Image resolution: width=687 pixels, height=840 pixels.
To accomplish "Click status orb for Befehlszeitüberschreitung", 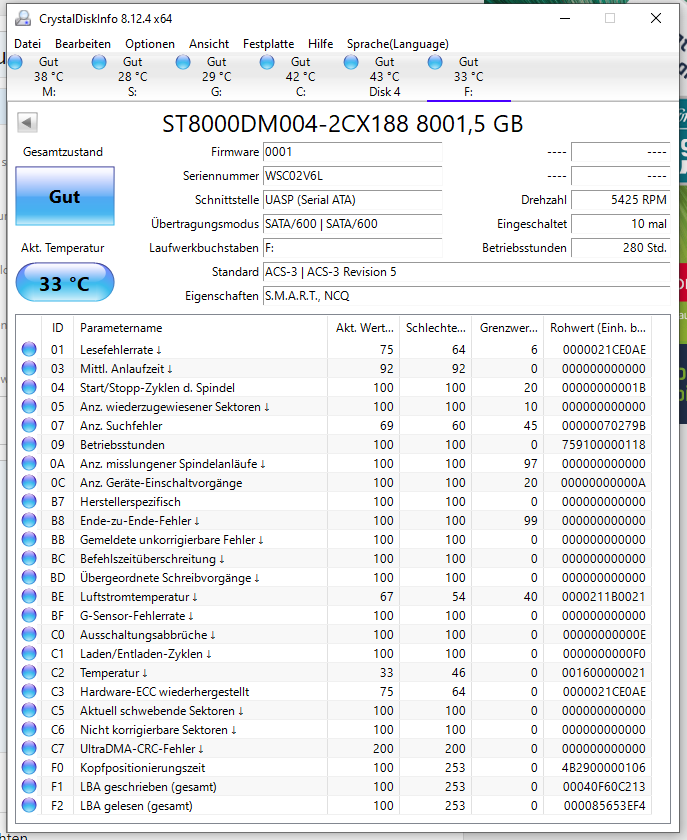I will point(29,559).
